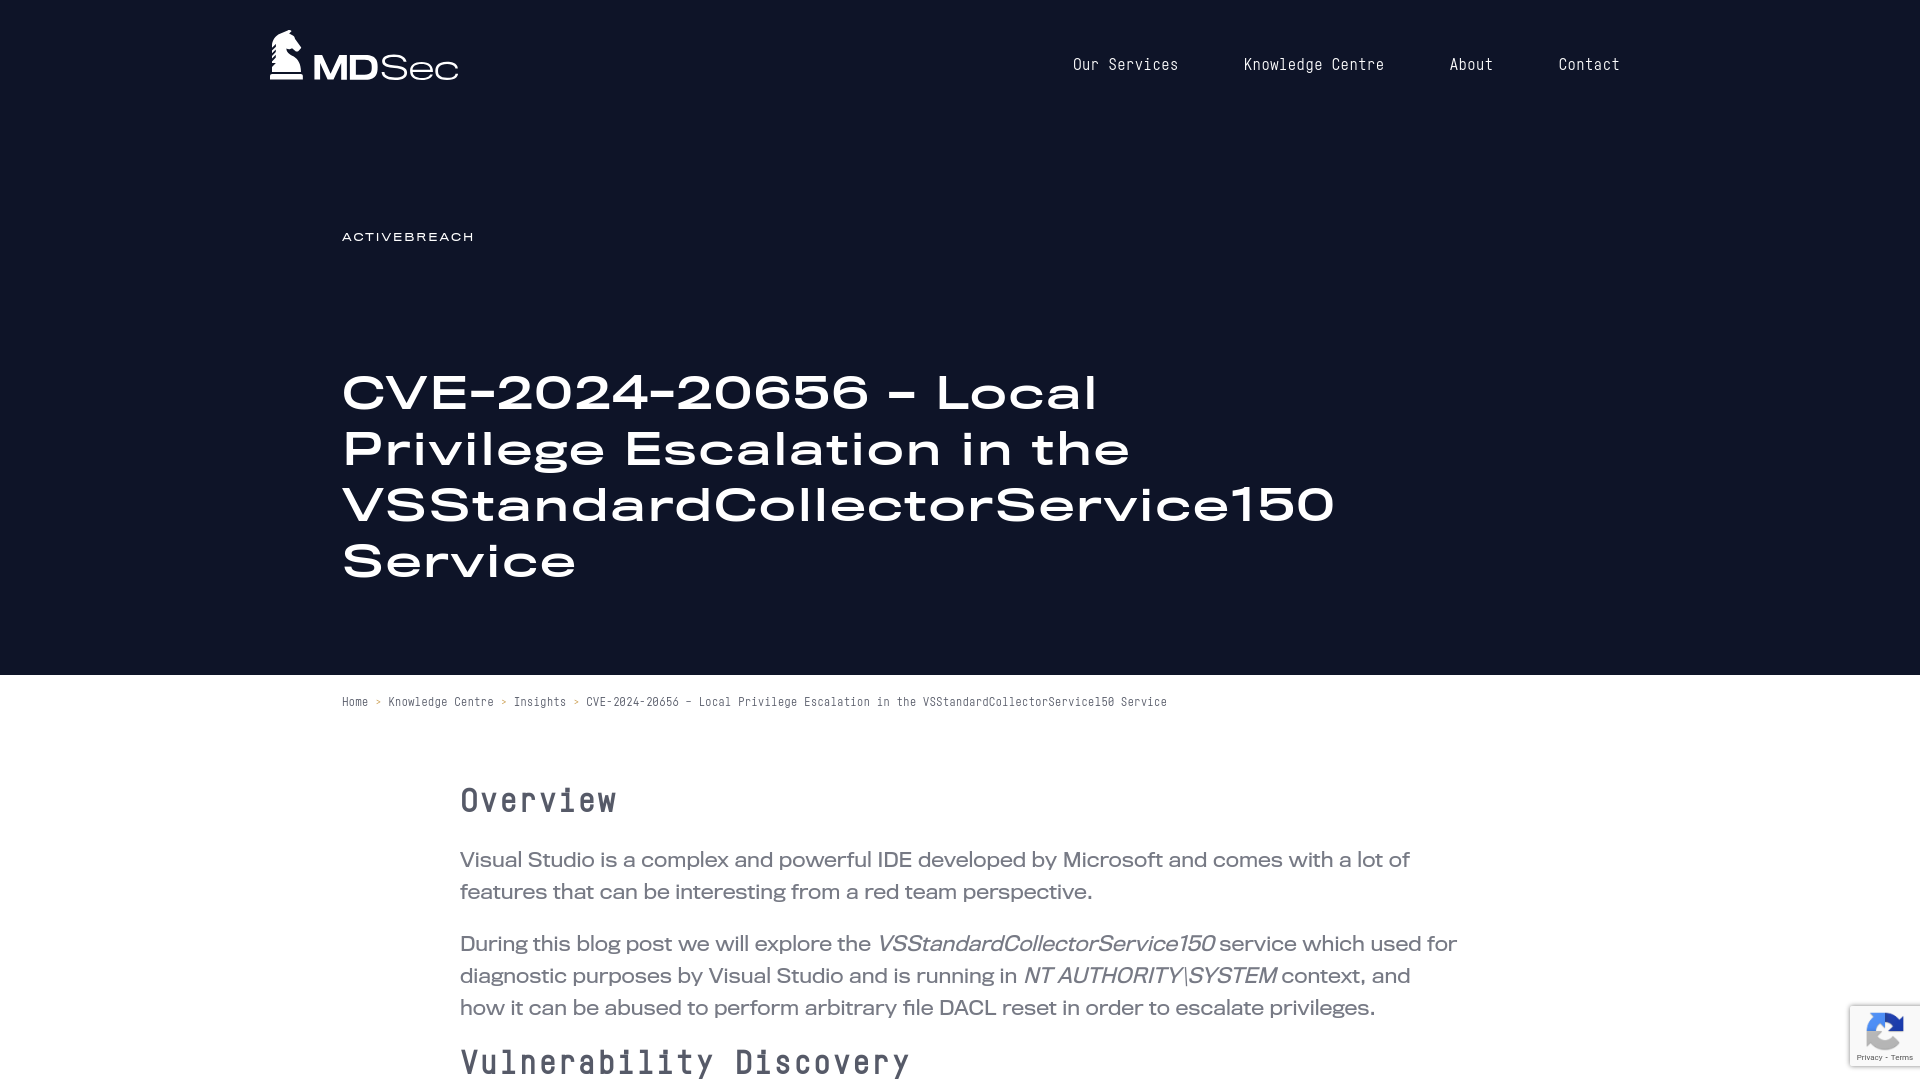Click the MDSec chess knight logo
Viewport: 1920px width, 1080px height.
pos(285,54)
